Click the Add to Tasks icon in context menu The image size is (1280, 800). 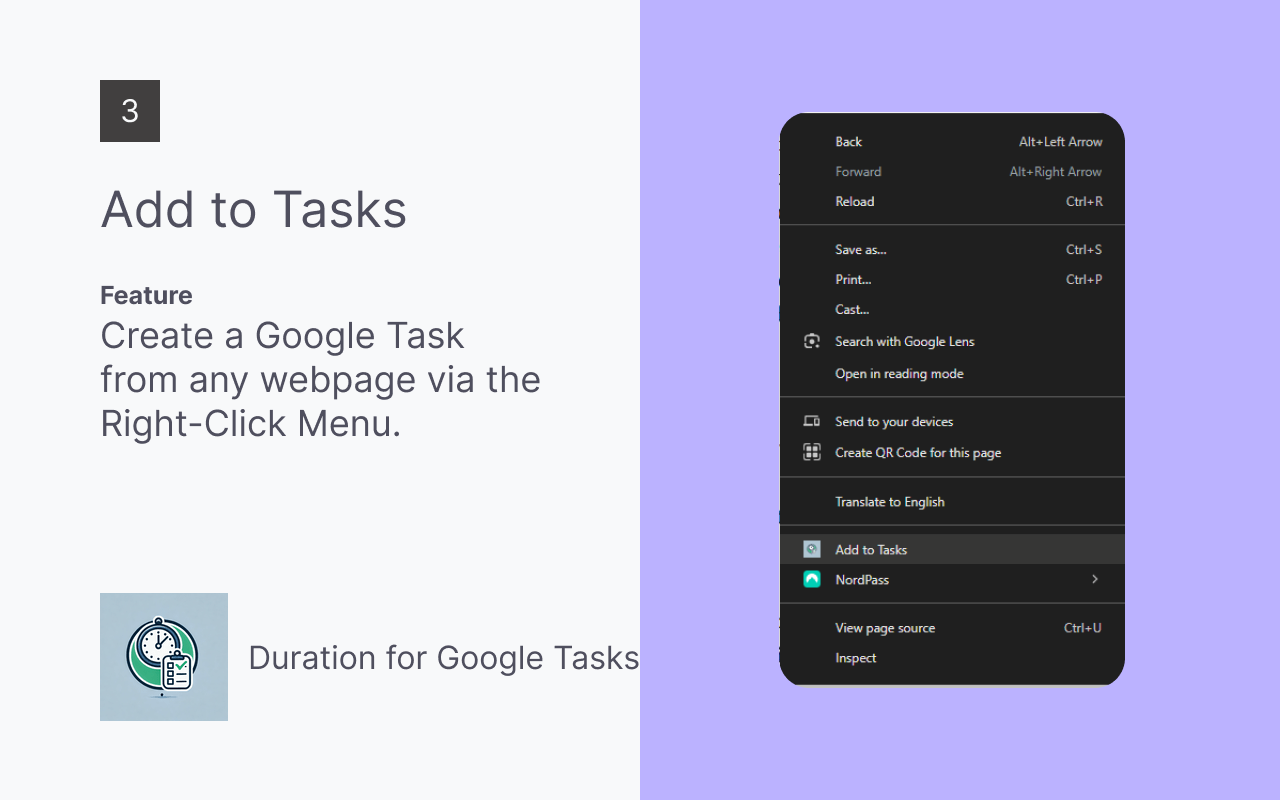tap(812, 549)
